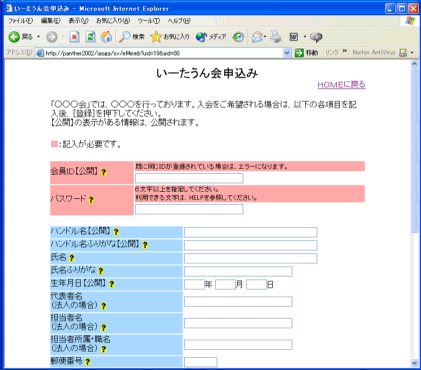Click the Go (移動) button
Screen dimensions: 421x370
click(x=306, y=53)
